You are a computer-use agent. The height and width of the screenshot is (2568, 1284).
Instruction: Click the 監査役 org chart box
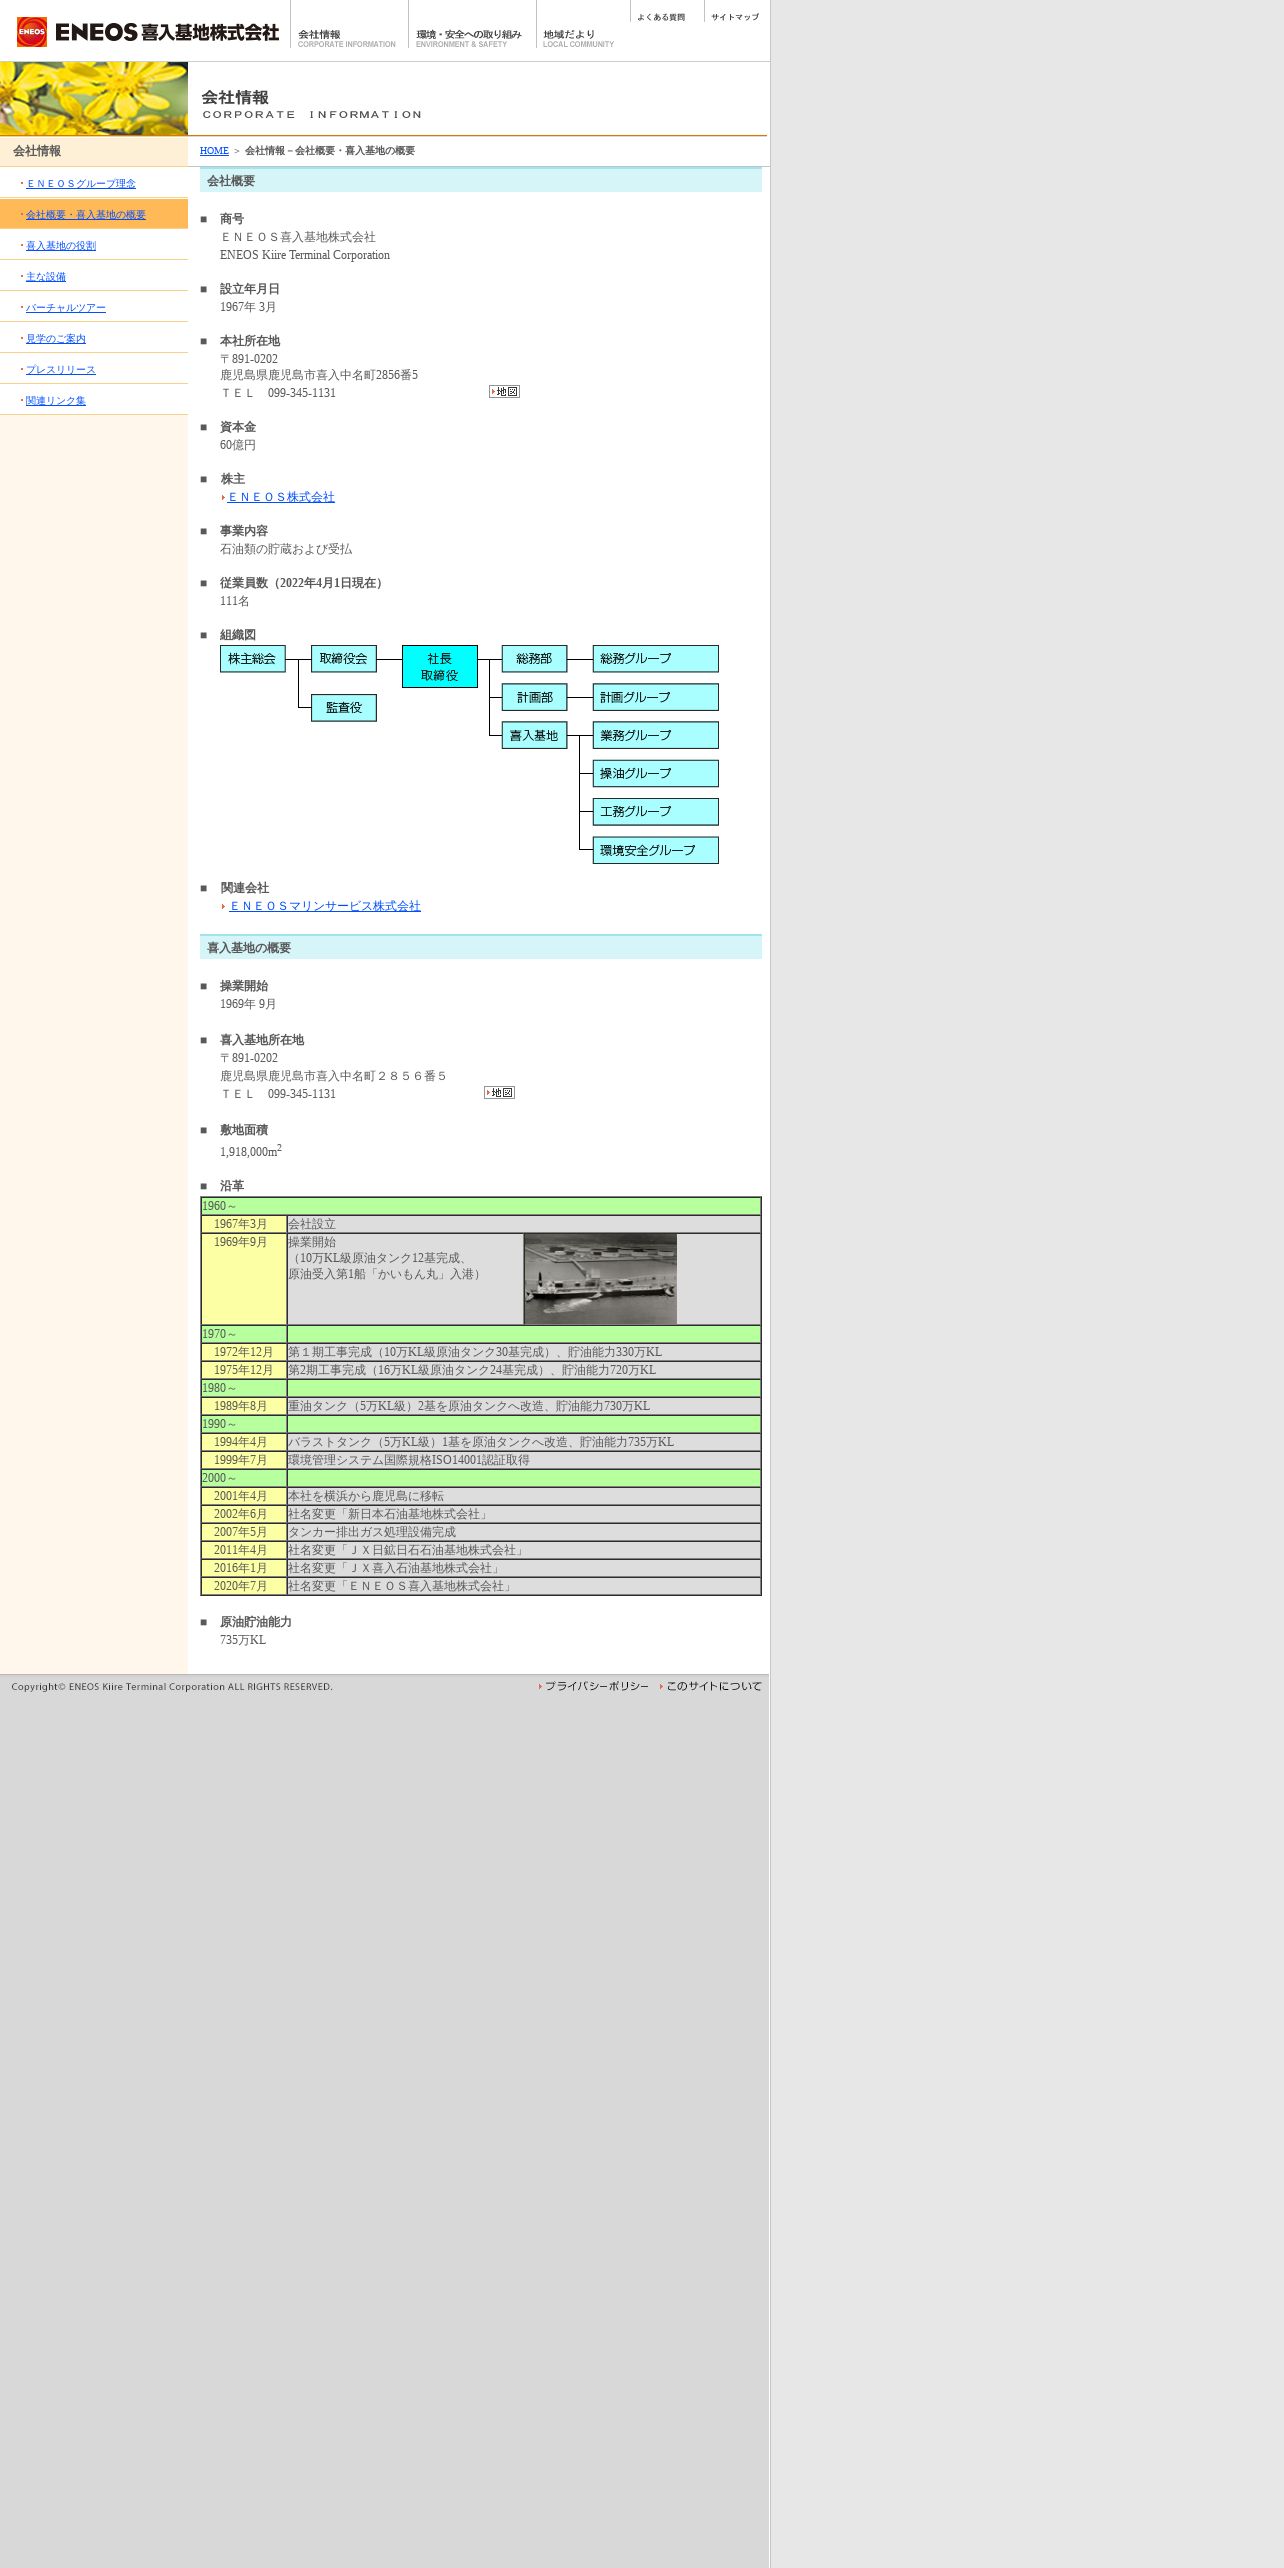344,708
